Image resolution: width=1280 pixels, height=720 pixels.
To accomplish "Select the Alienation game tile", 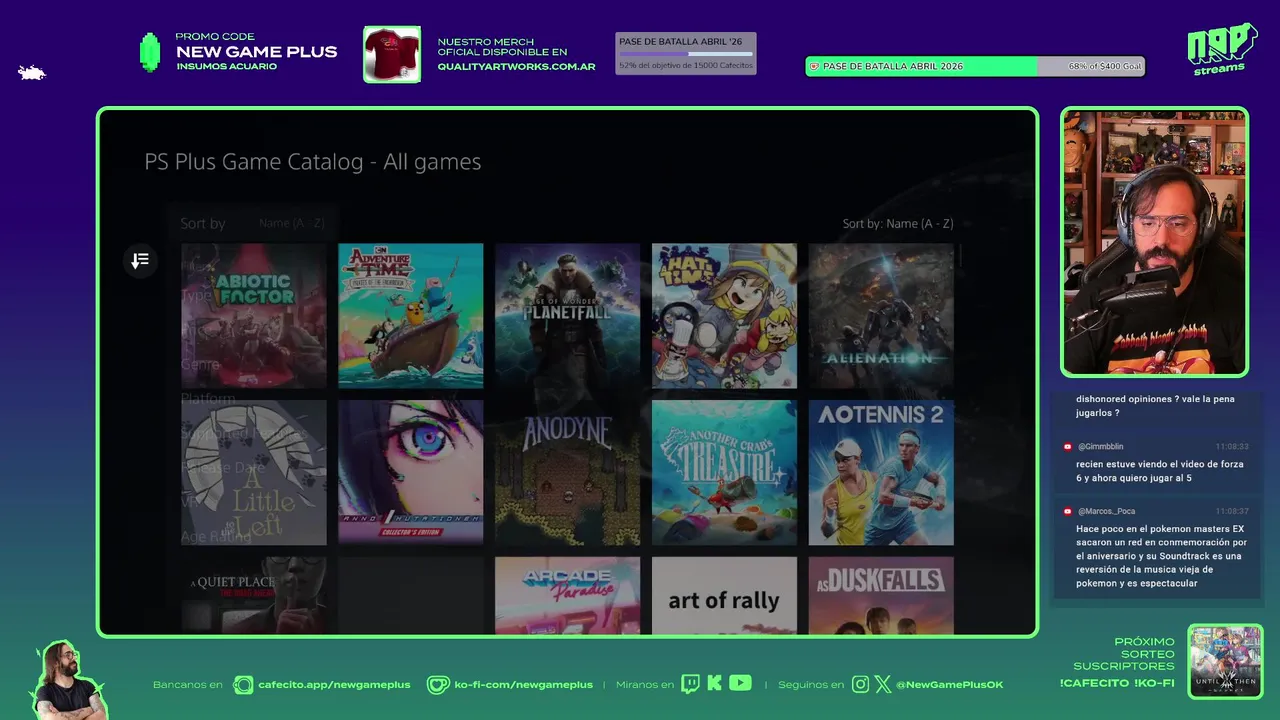I will click(881, 316).
